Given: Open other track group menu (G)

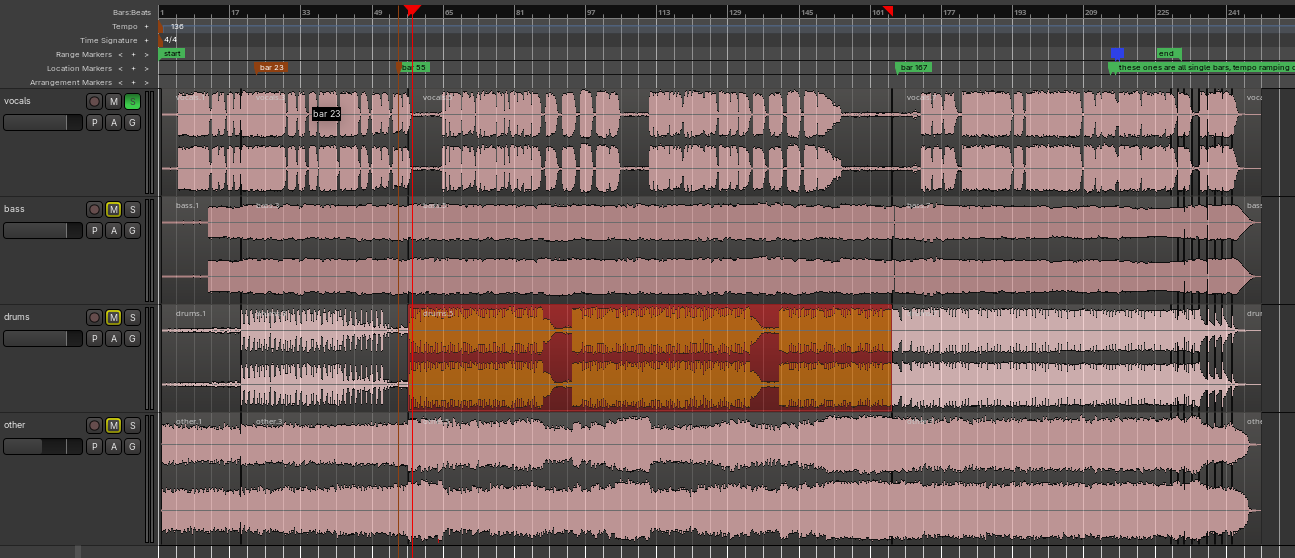Looking at the screenshot, I should 132,446.
